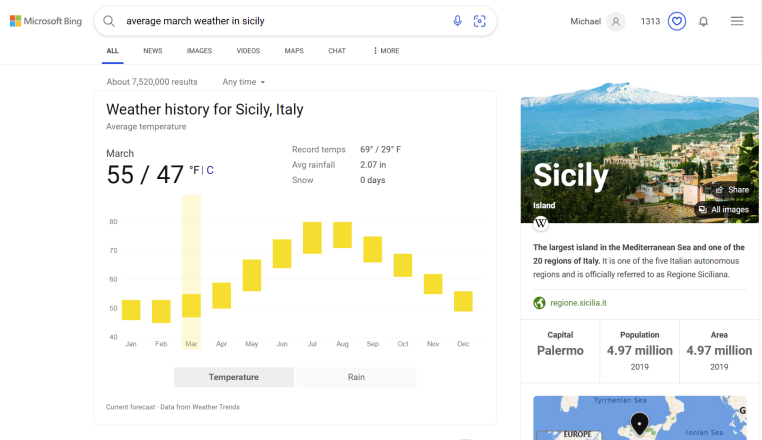The image size is (762, 440).
Task: Start voice search with microphone icon
Action: pyautogui.click(x=458, y=21)
